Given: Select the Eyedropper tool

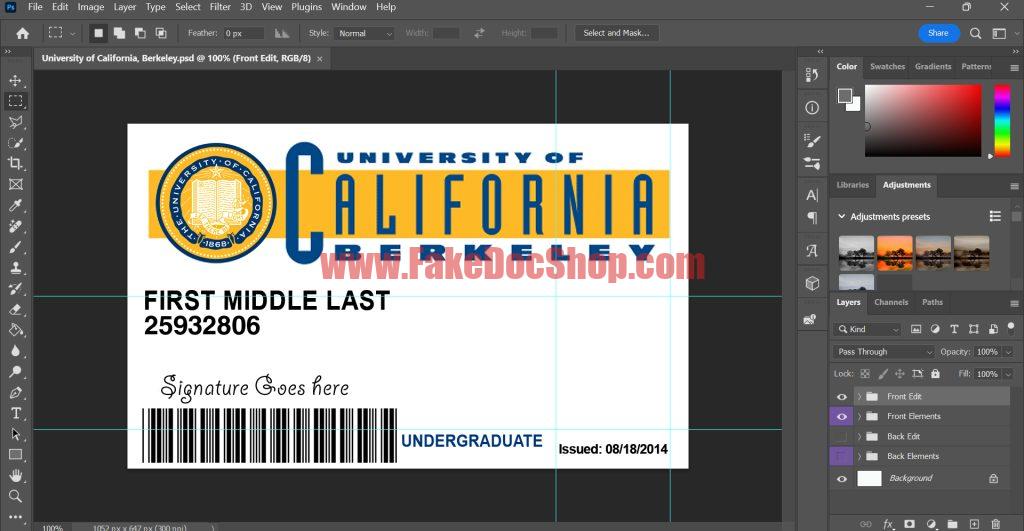Looking at the screenshot, I should (x=15, y=205).
